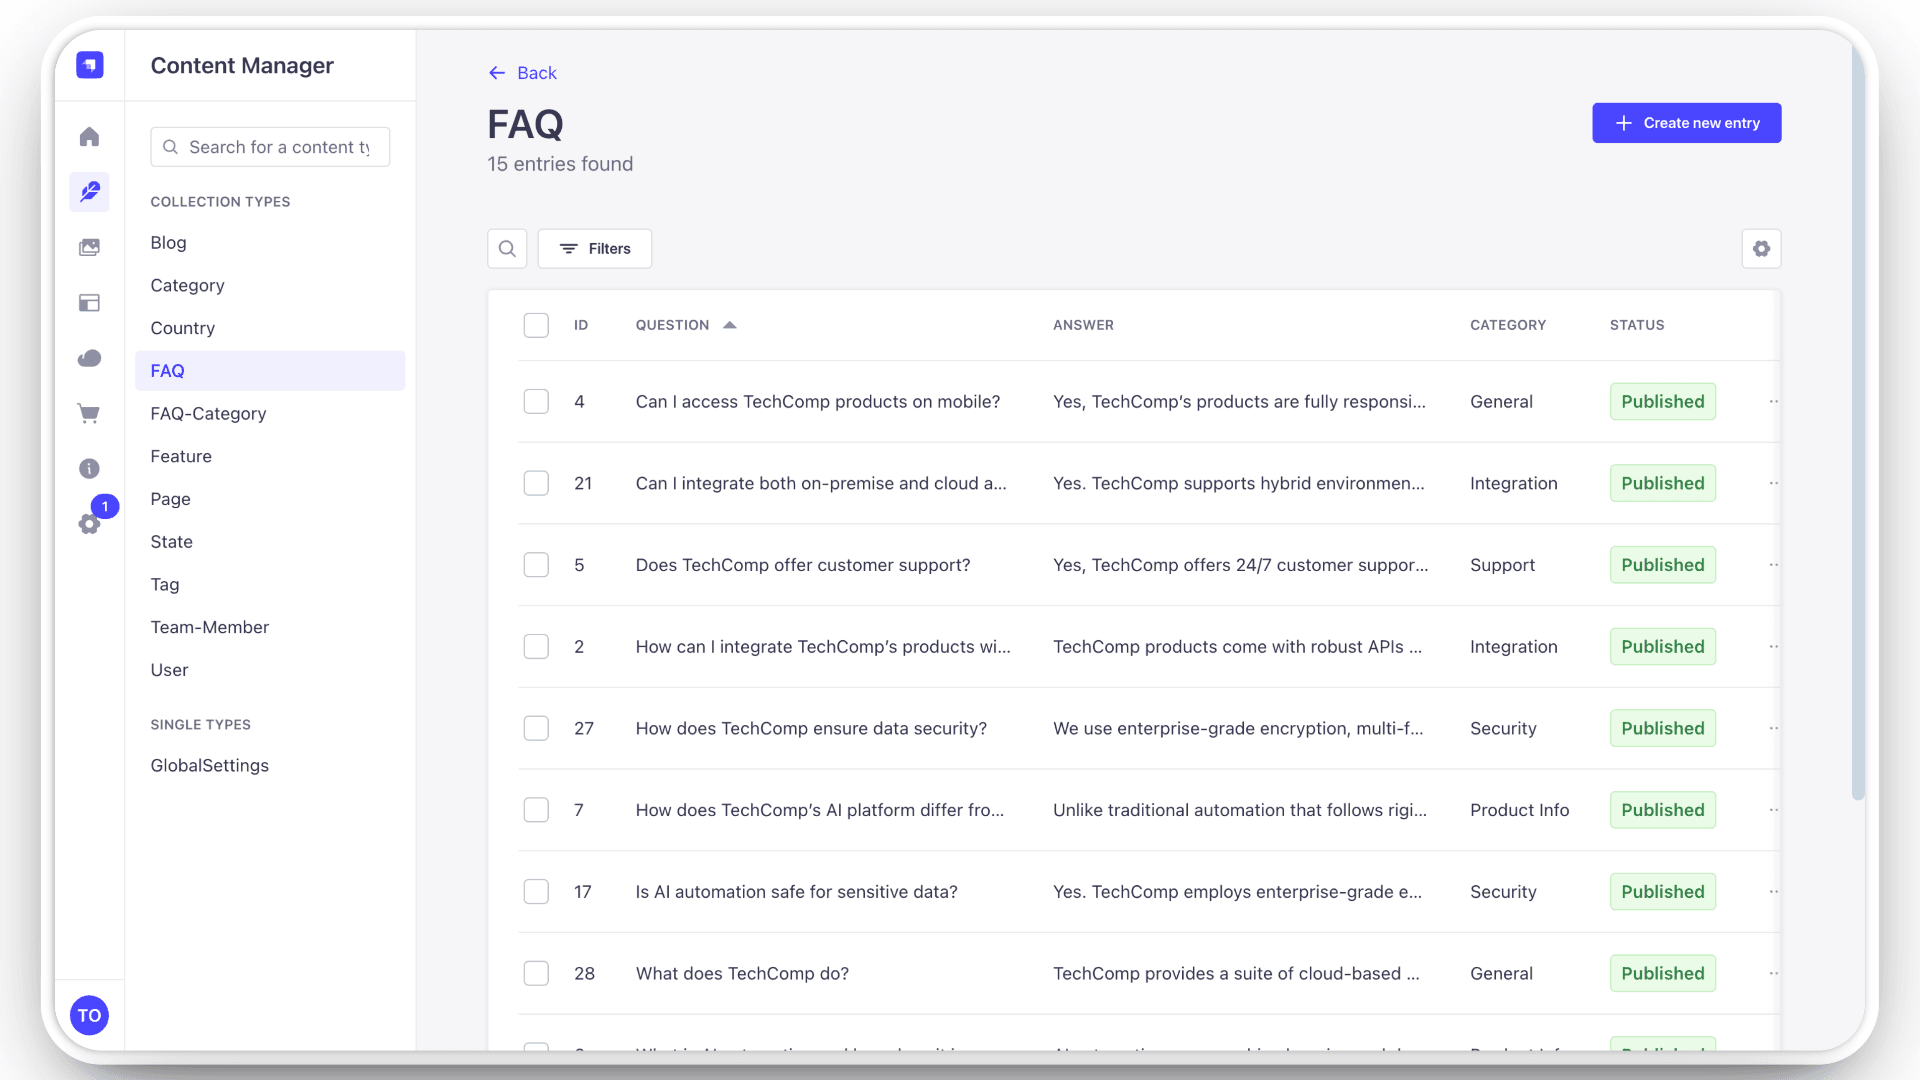Image resolution: width=1920 pixels, height=1080 pixels.
Task: Select the checkbox for entry ID 2
Action: (536, 647)
